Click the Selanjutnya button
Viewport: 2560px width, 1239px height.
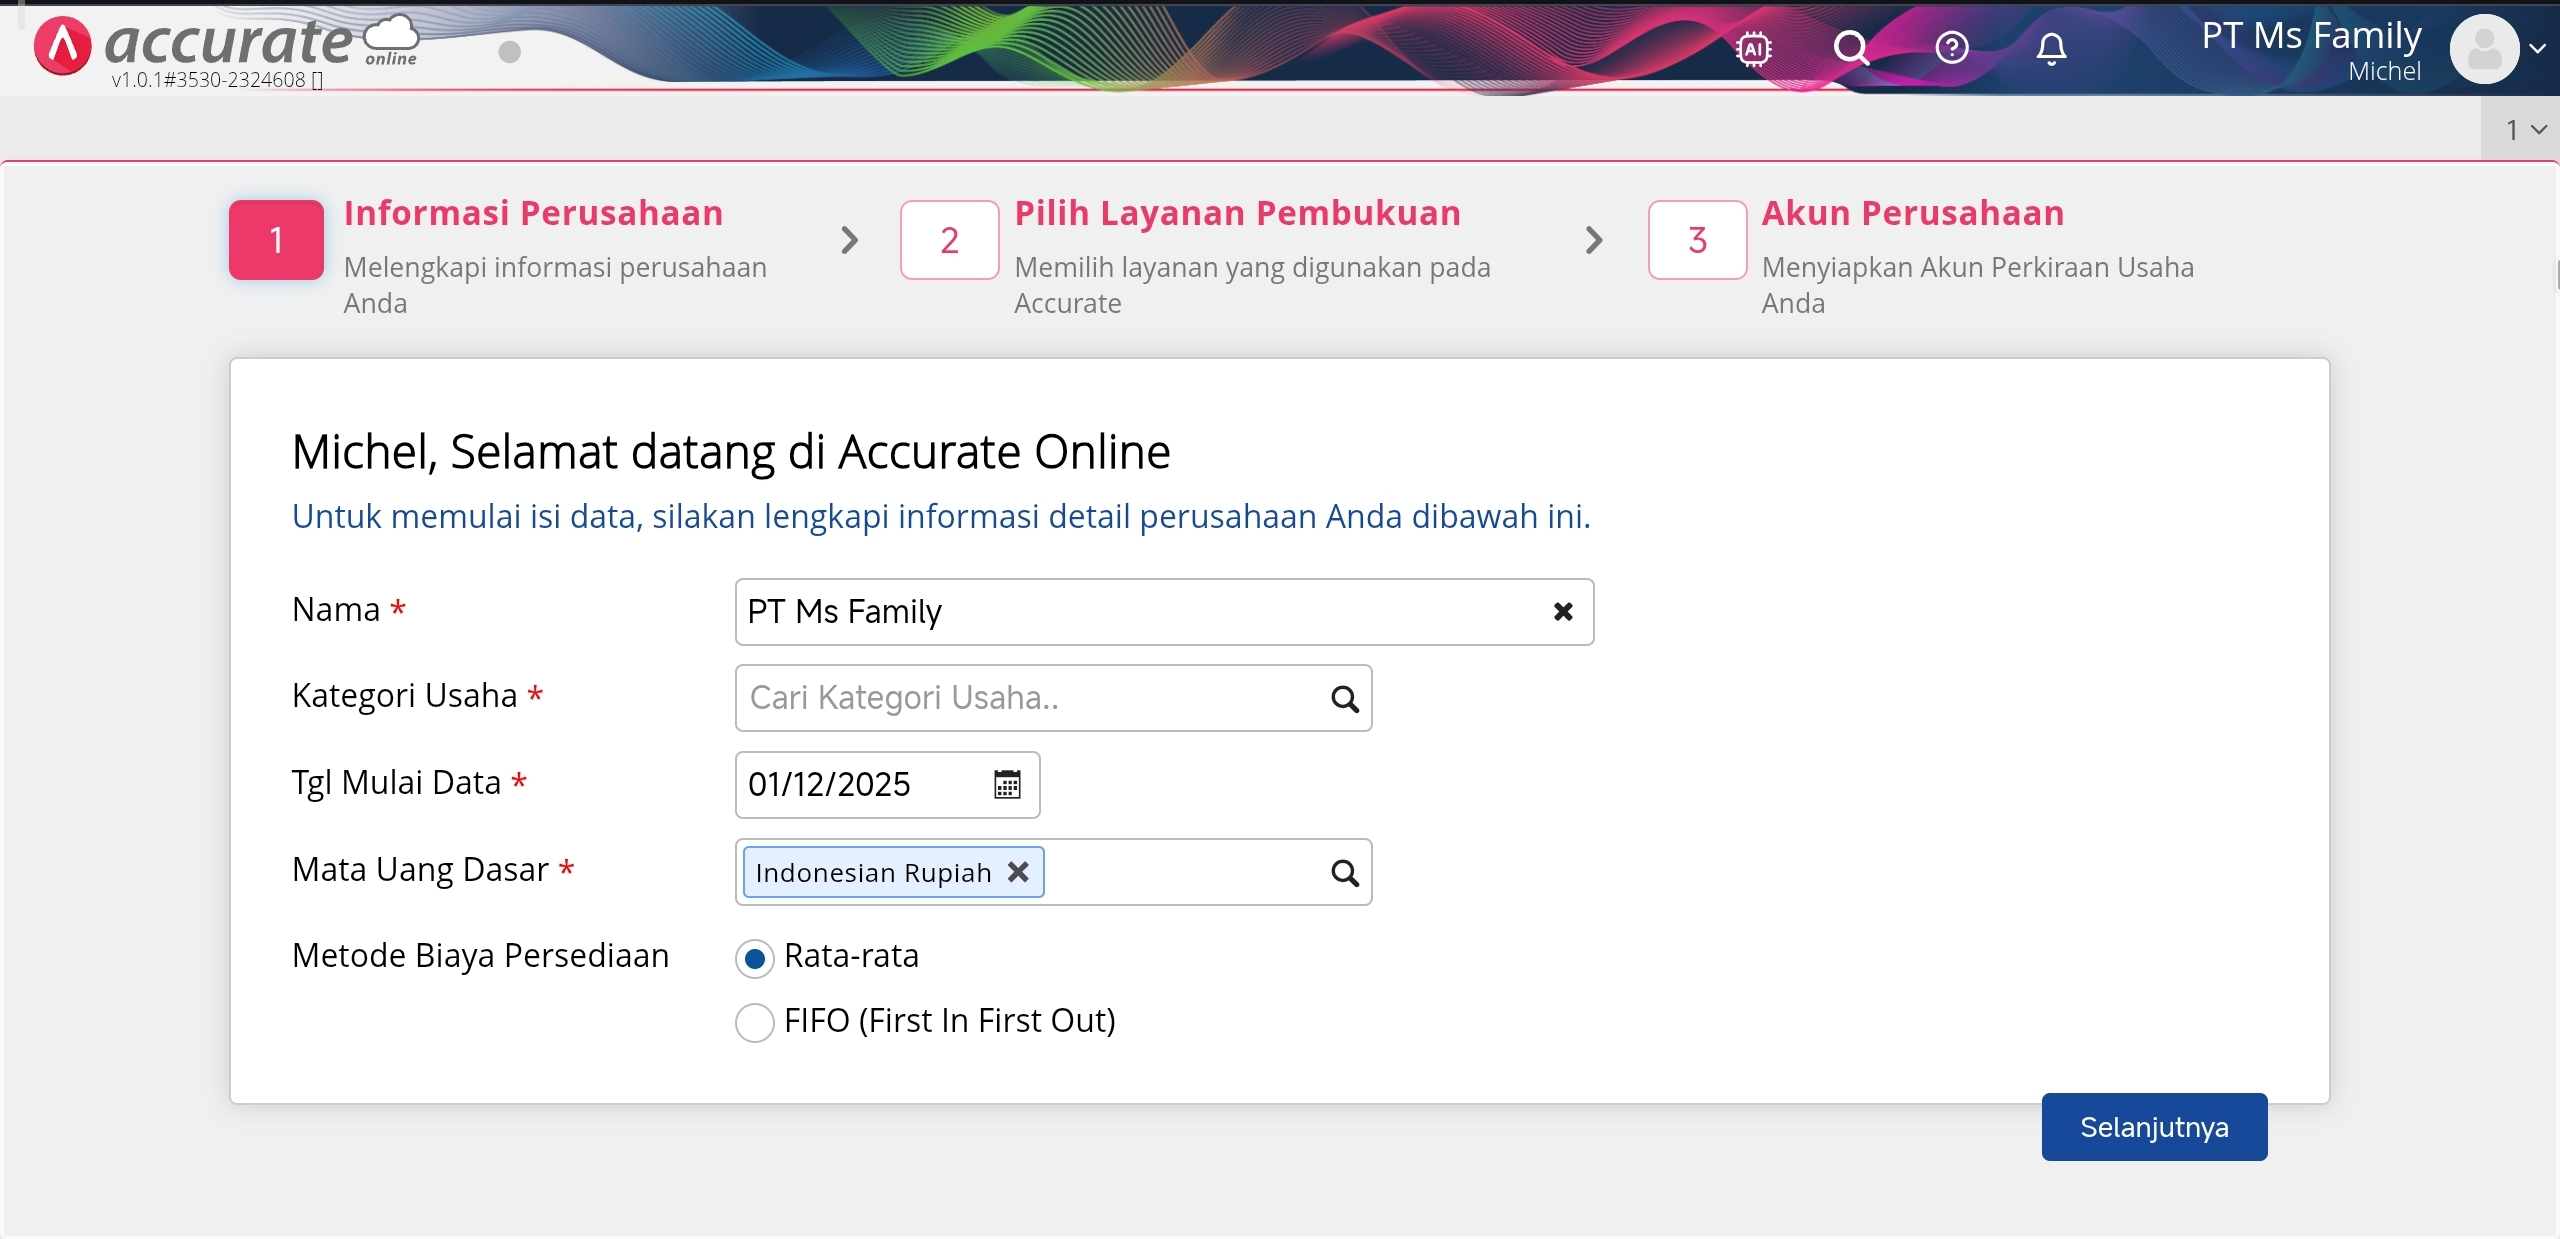(2154, 1127)
